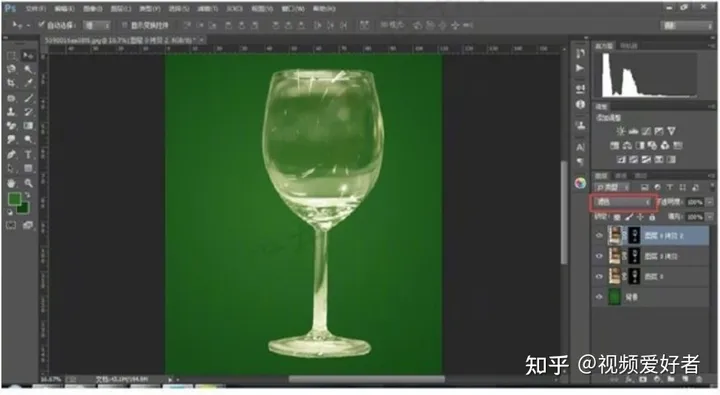
Task: Toggle the Auto-Select checkbox
Action: pyautogui.click(x=41, y=24)
